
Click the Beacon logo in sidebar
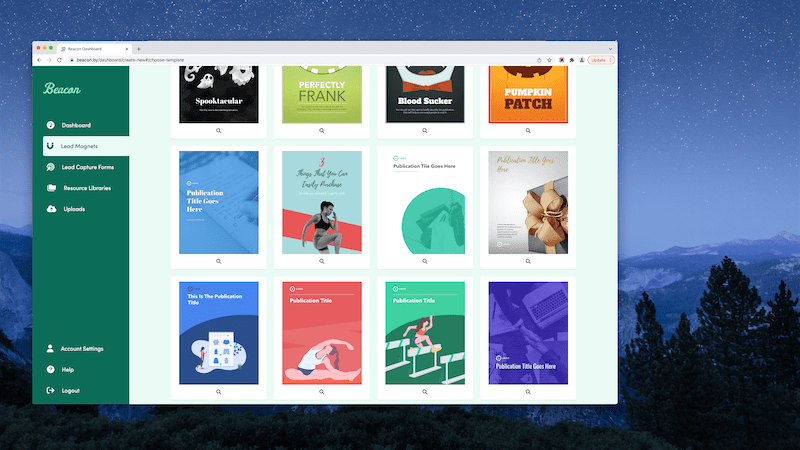[61, 88]
